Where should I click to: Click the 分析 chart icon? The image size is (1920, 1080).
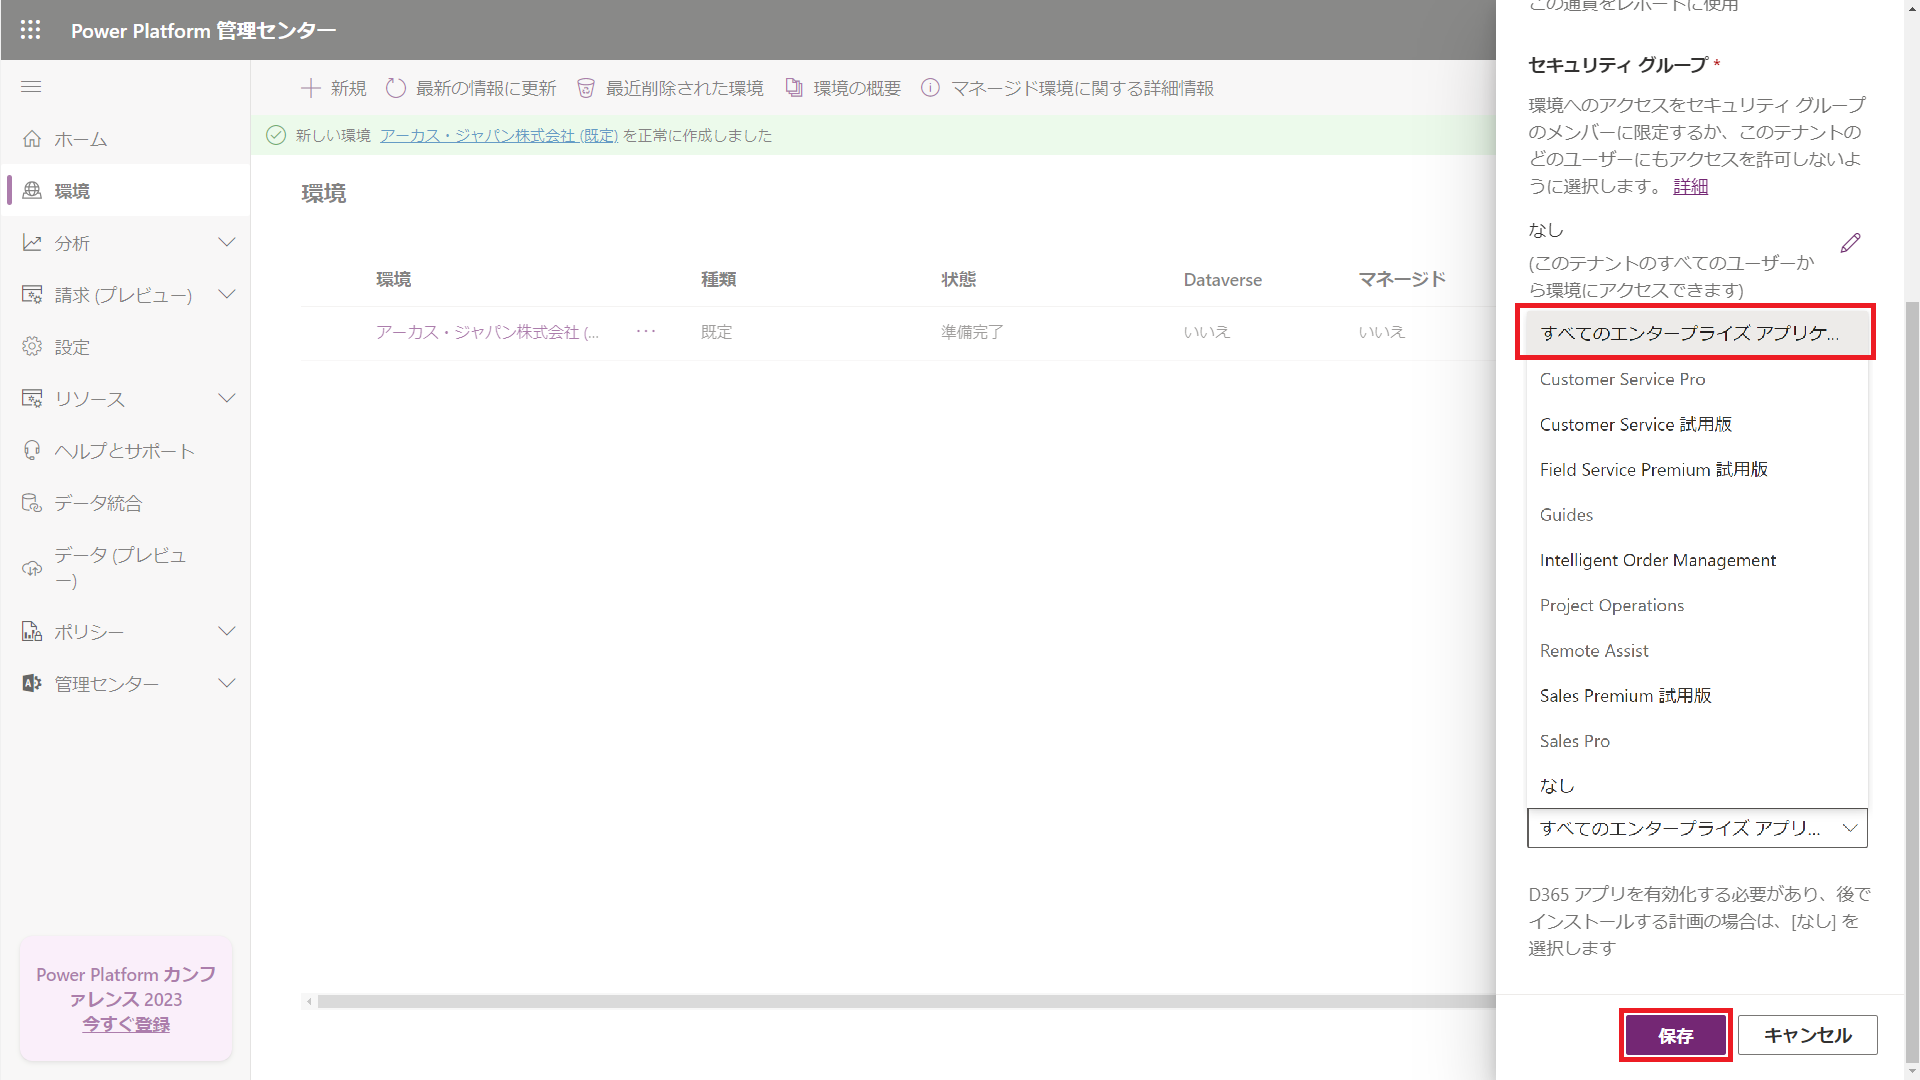32,243
